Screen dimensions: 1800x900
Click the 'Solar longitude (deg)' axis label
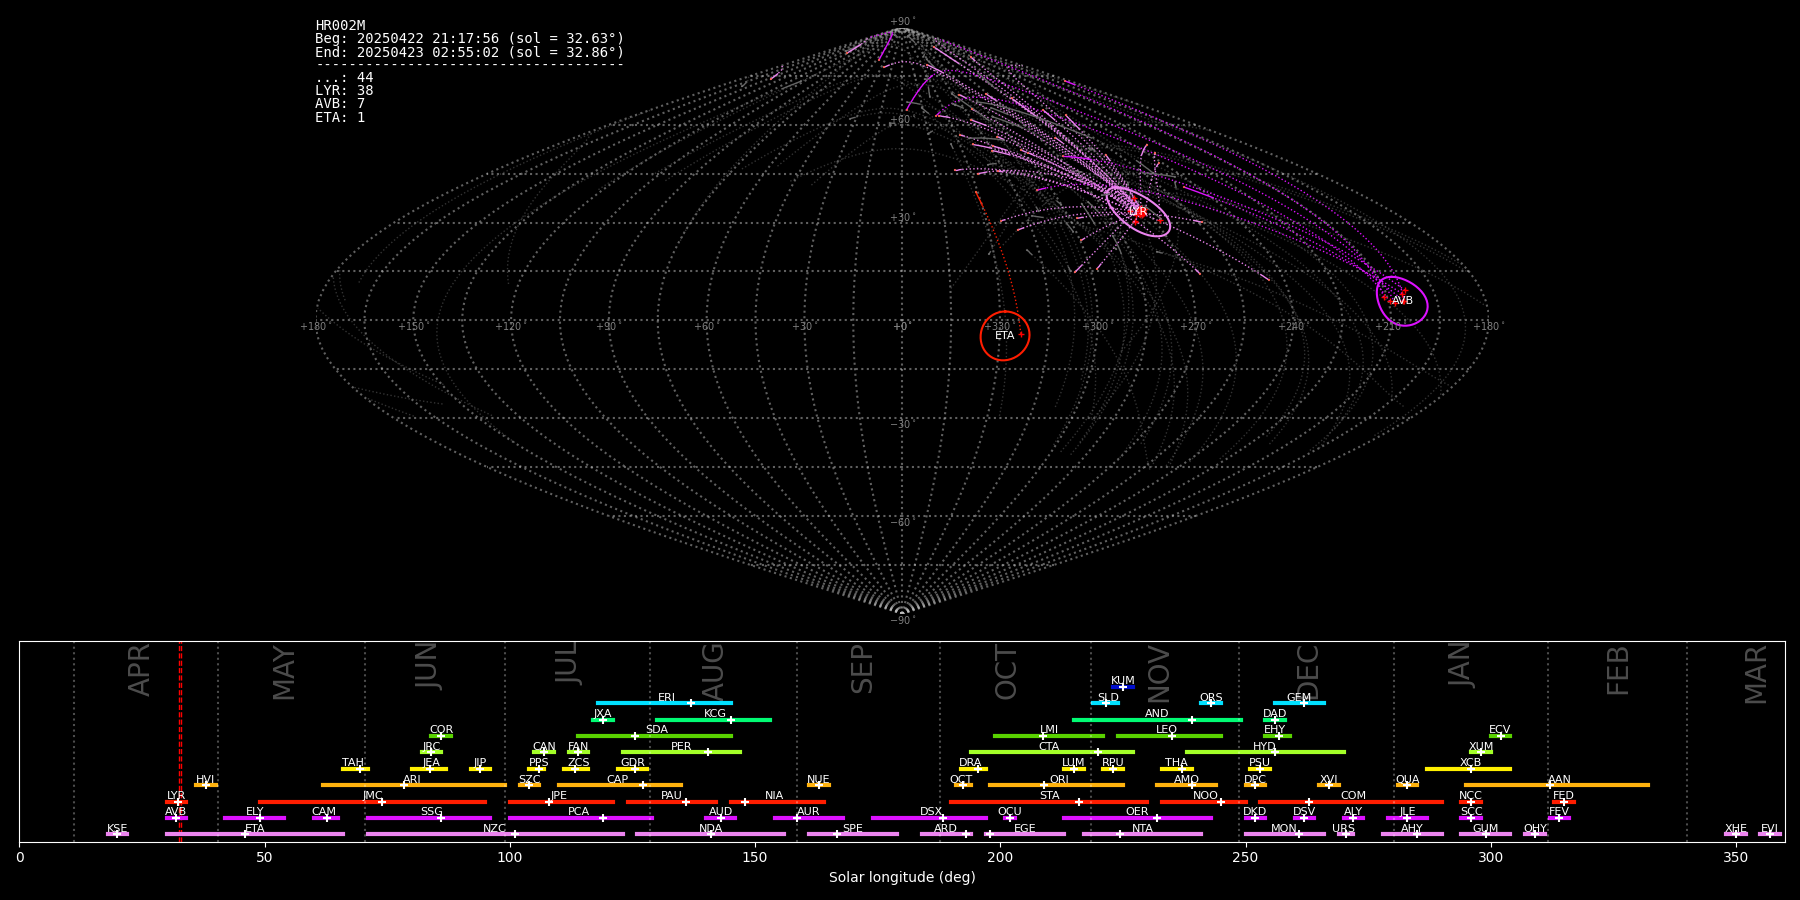pos(901,878)
